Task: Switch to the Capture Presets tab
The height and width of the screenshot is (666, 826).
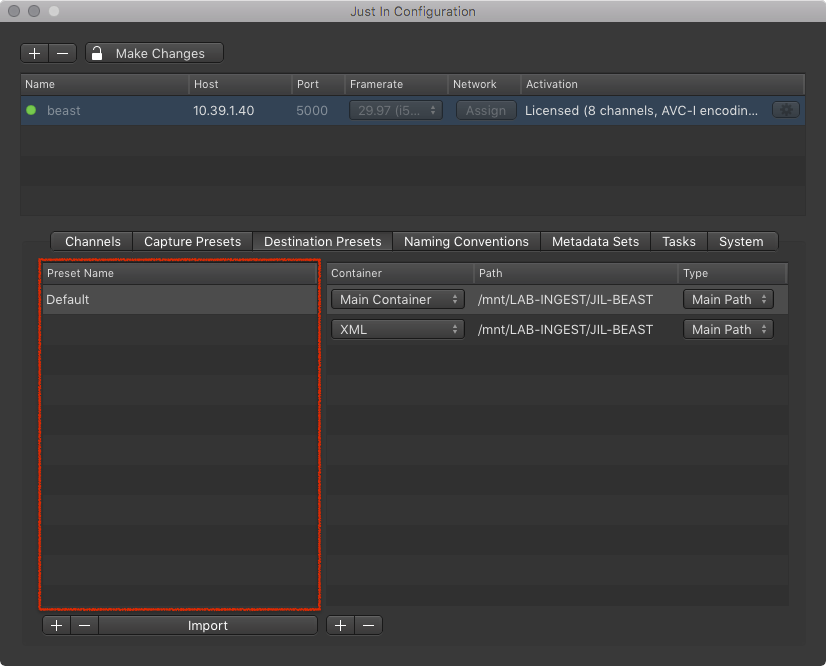Action: [x=192, y=241]
